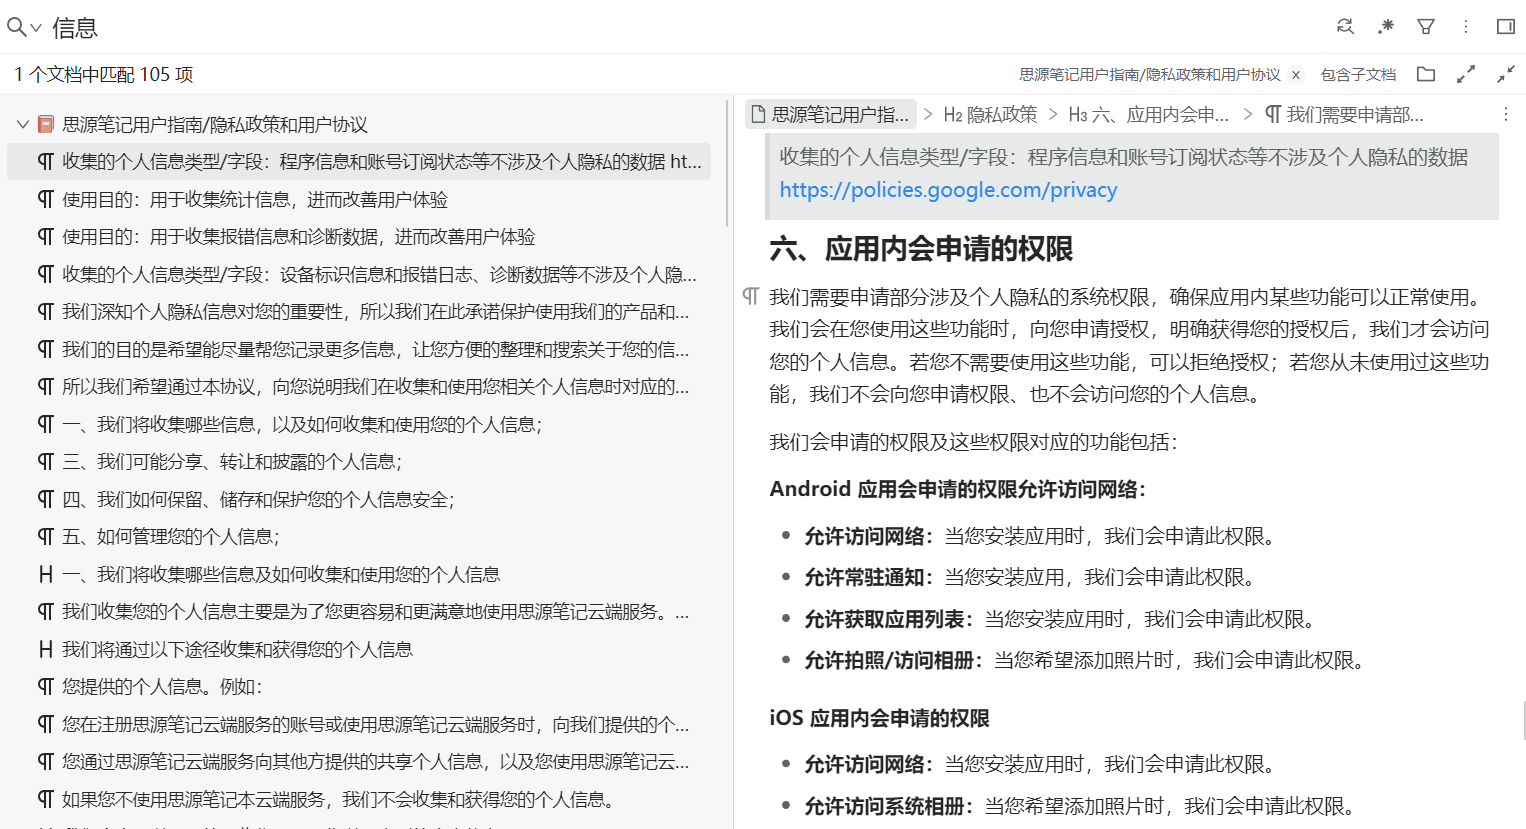Click the search input containing 信息
The image size is (1526, 829).
(x=680, y=28)
